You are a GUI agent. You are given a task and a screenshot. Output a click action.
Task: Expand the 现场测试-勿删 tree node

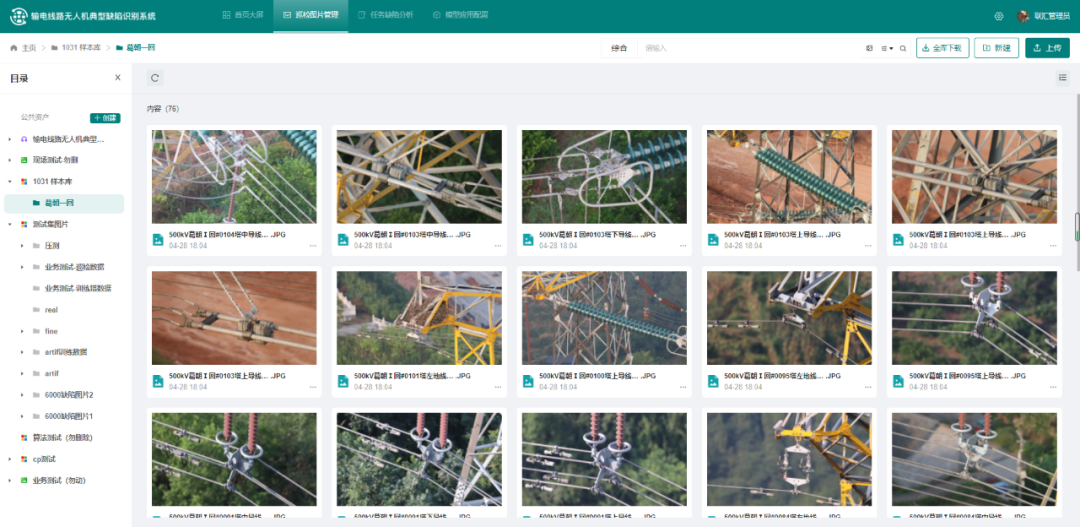pyautogui.click(x=10, y=160)
